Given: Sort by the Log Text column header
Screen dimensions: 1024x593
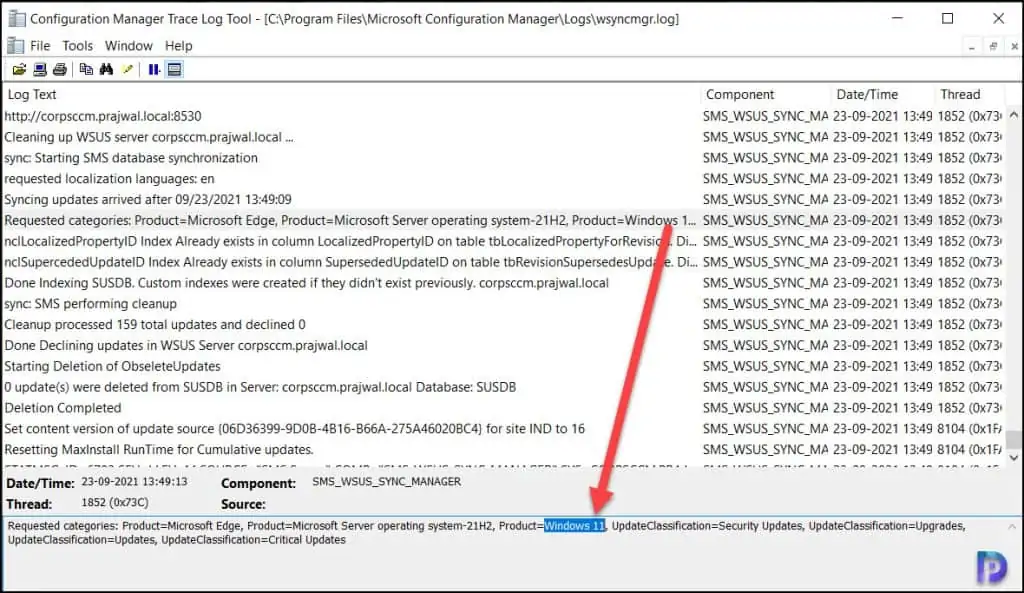Looking at the screenshot, I should click(x=352, y=94).
